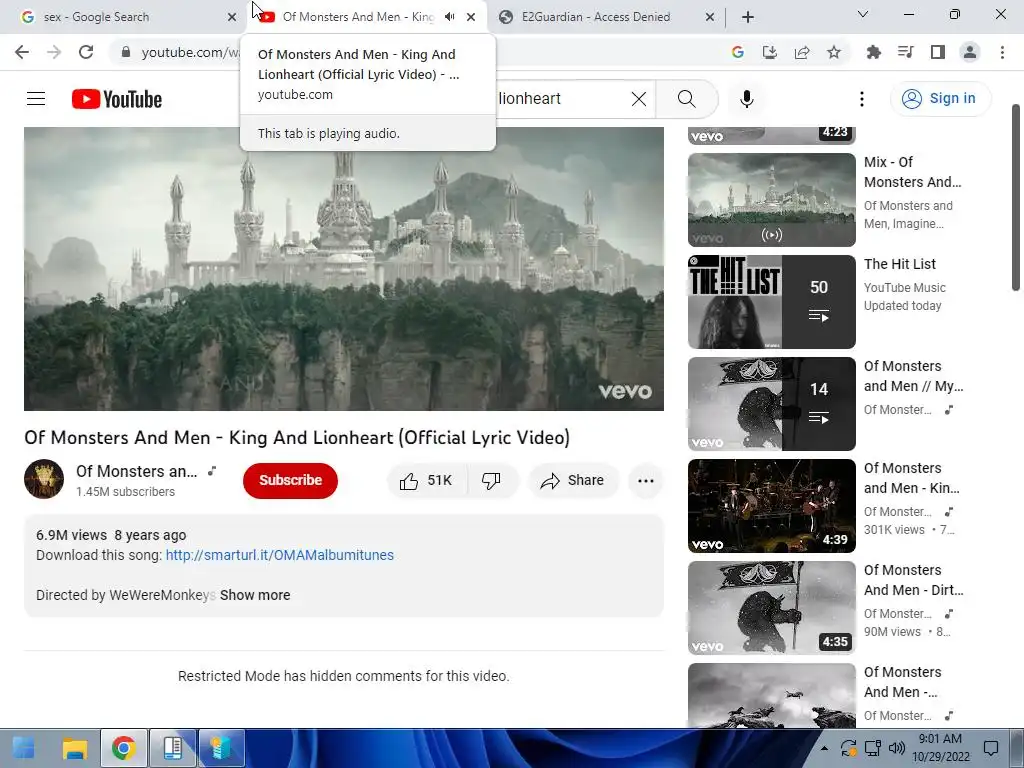The width and height of the screenshot is (1024, 768).
Task: Reload the current page
Action: click(86, 52)
